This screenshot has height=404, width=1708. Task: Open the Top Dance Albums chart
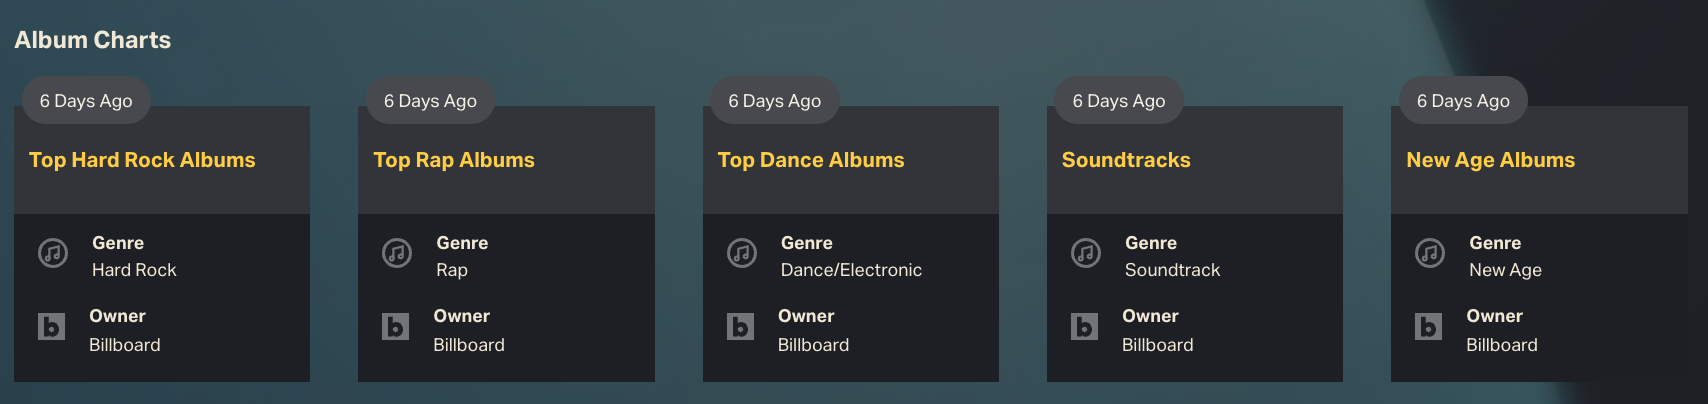click(x=811, y=160)
